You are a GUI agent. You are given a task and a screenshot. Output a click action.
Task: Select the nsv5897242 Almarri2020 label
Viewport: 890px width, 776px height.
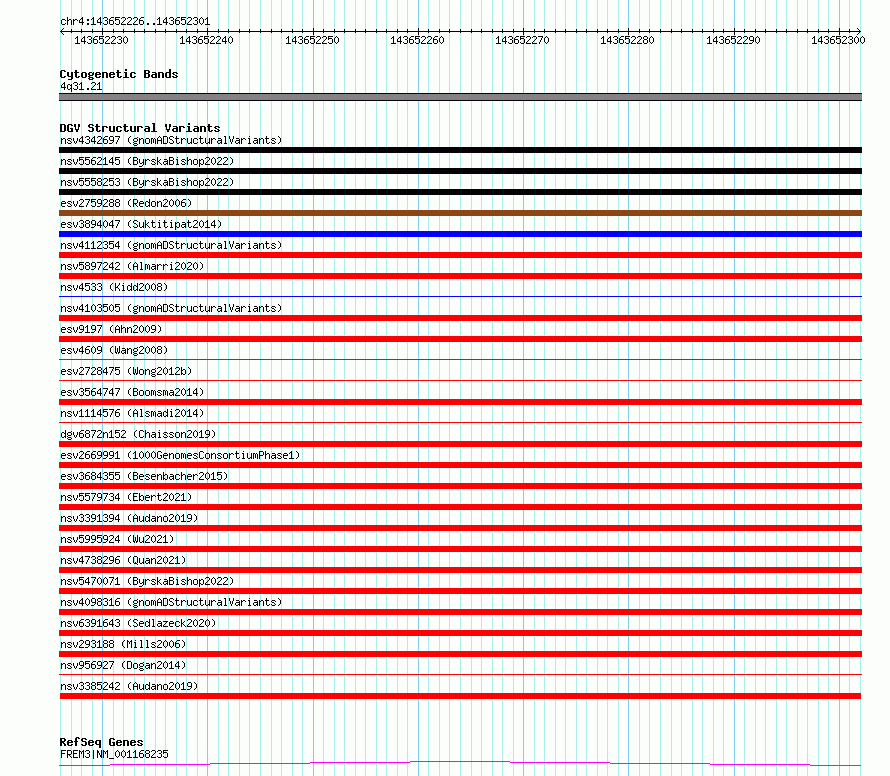(132, 266)
